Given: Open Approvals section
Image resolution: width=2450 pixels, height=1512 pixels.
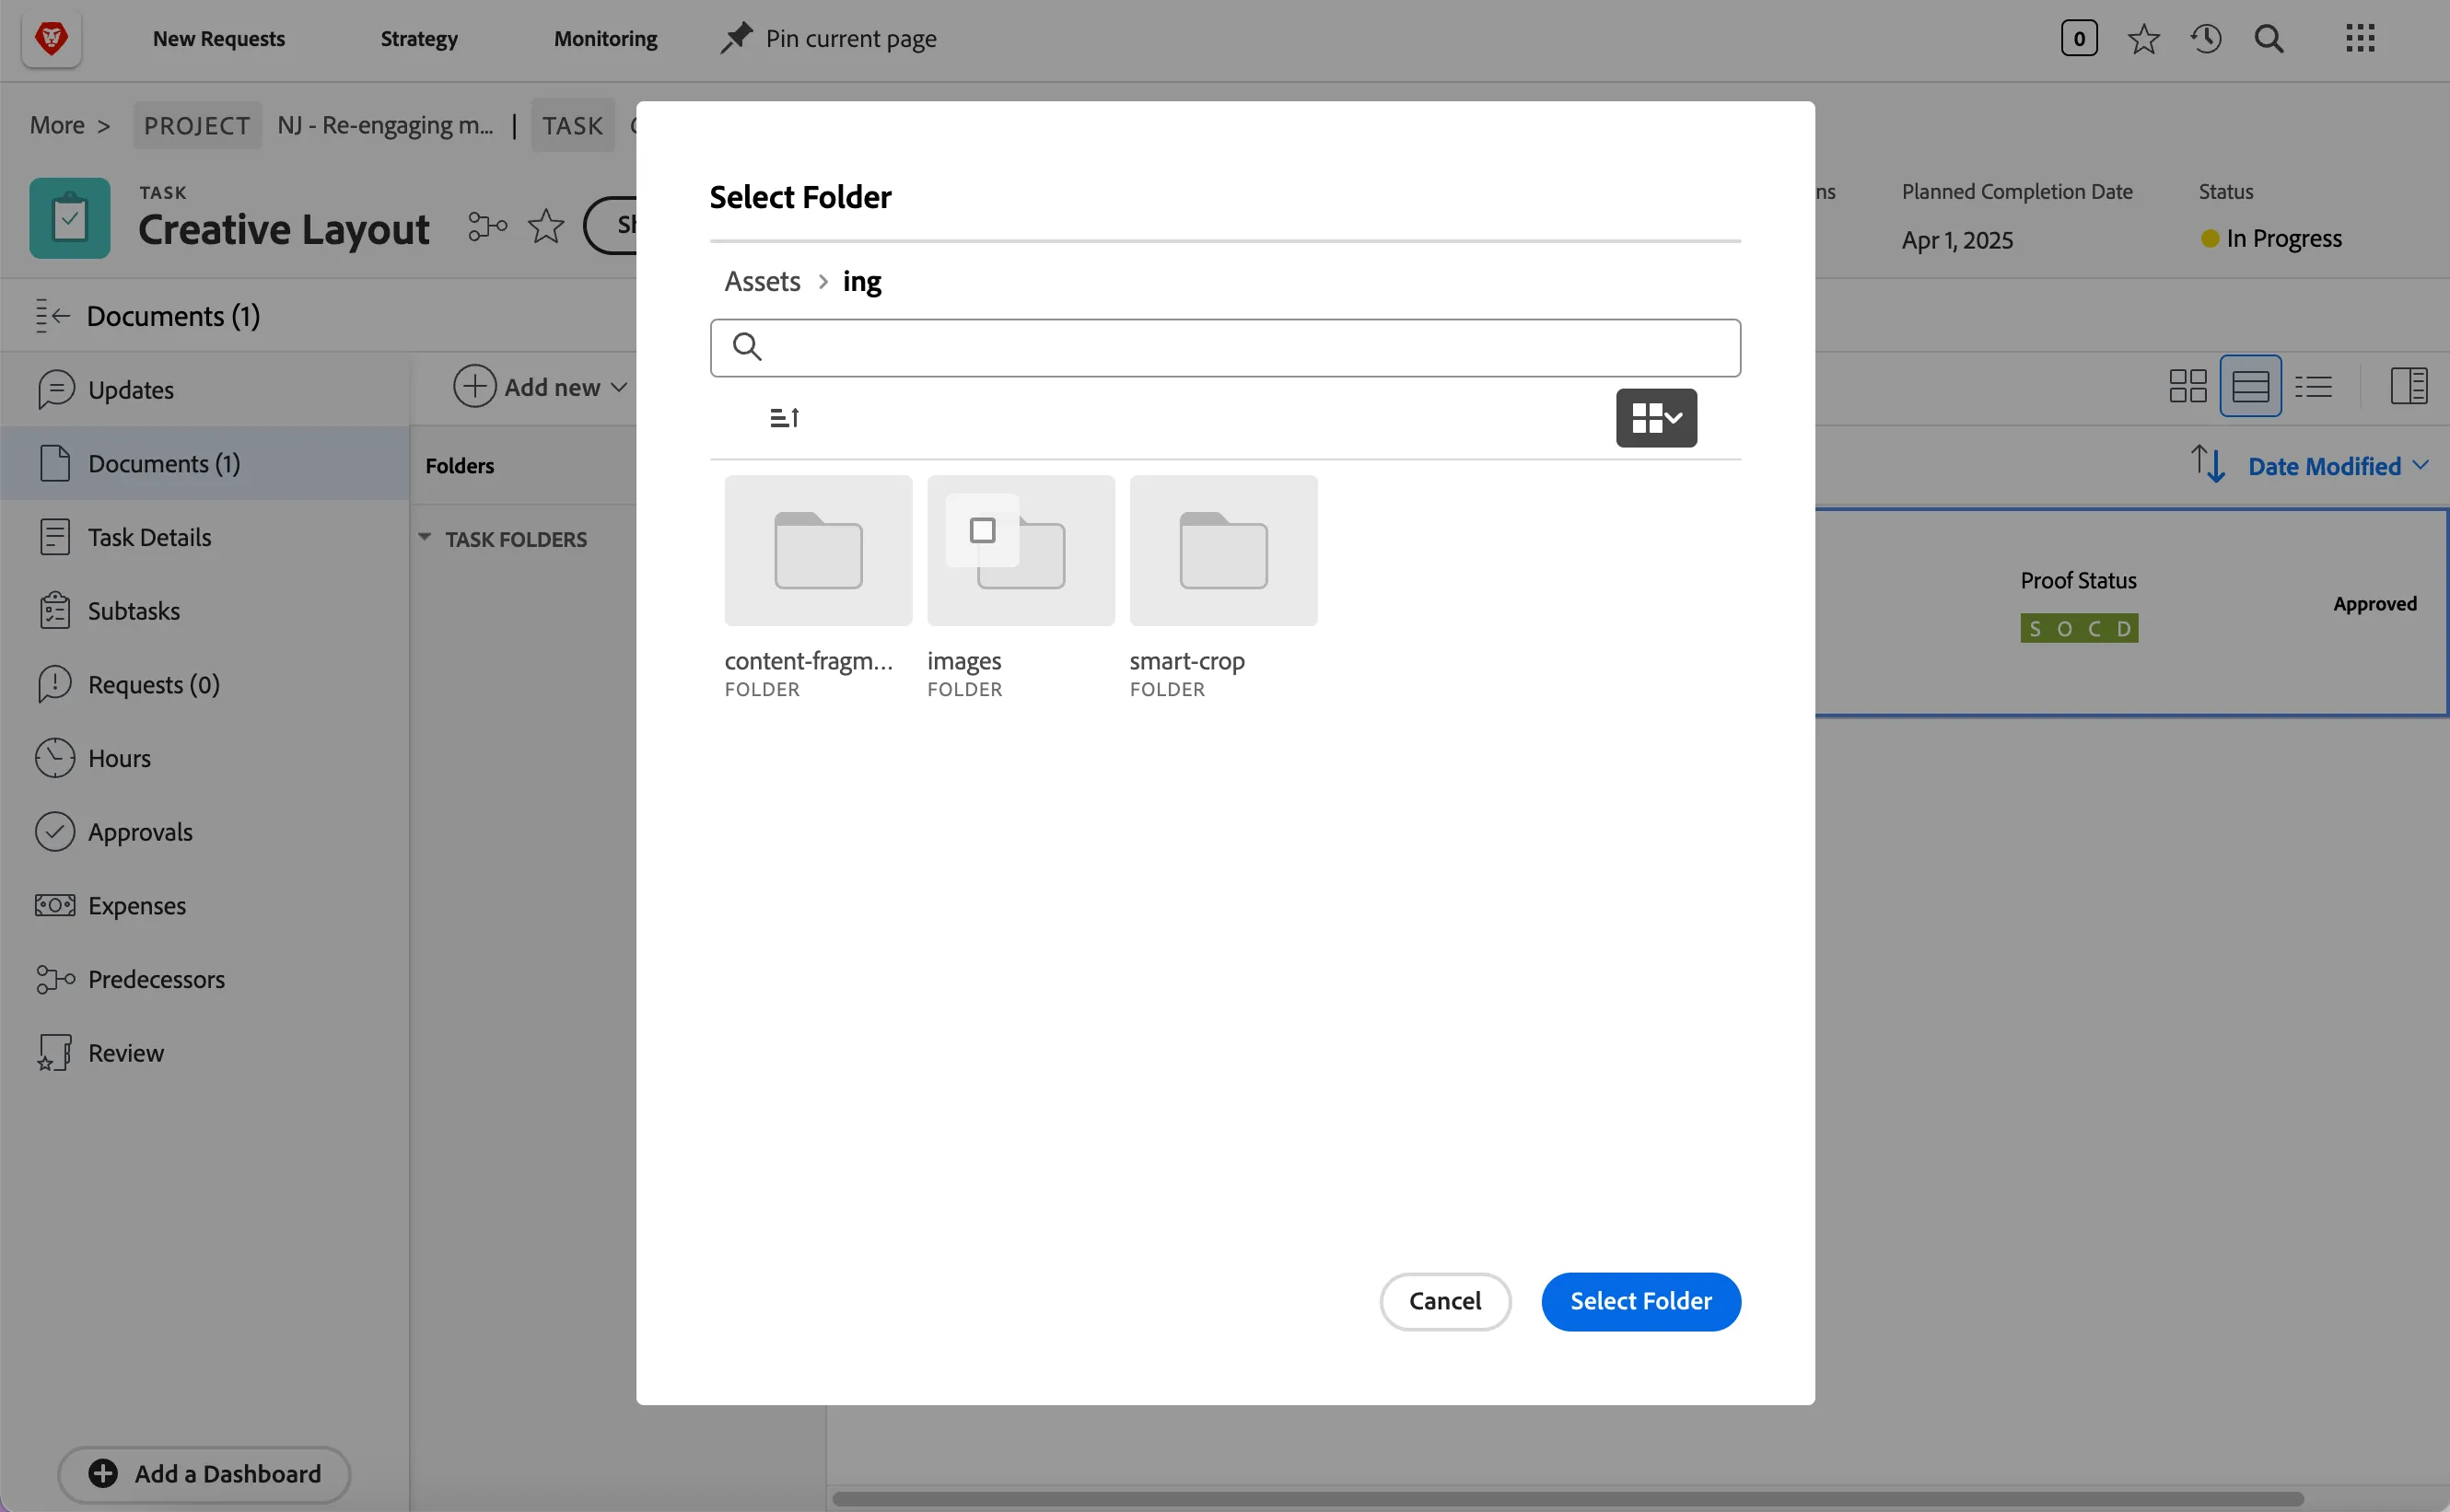Looking at the screenshot, I should pyautogui.click(x=205, y=832).
